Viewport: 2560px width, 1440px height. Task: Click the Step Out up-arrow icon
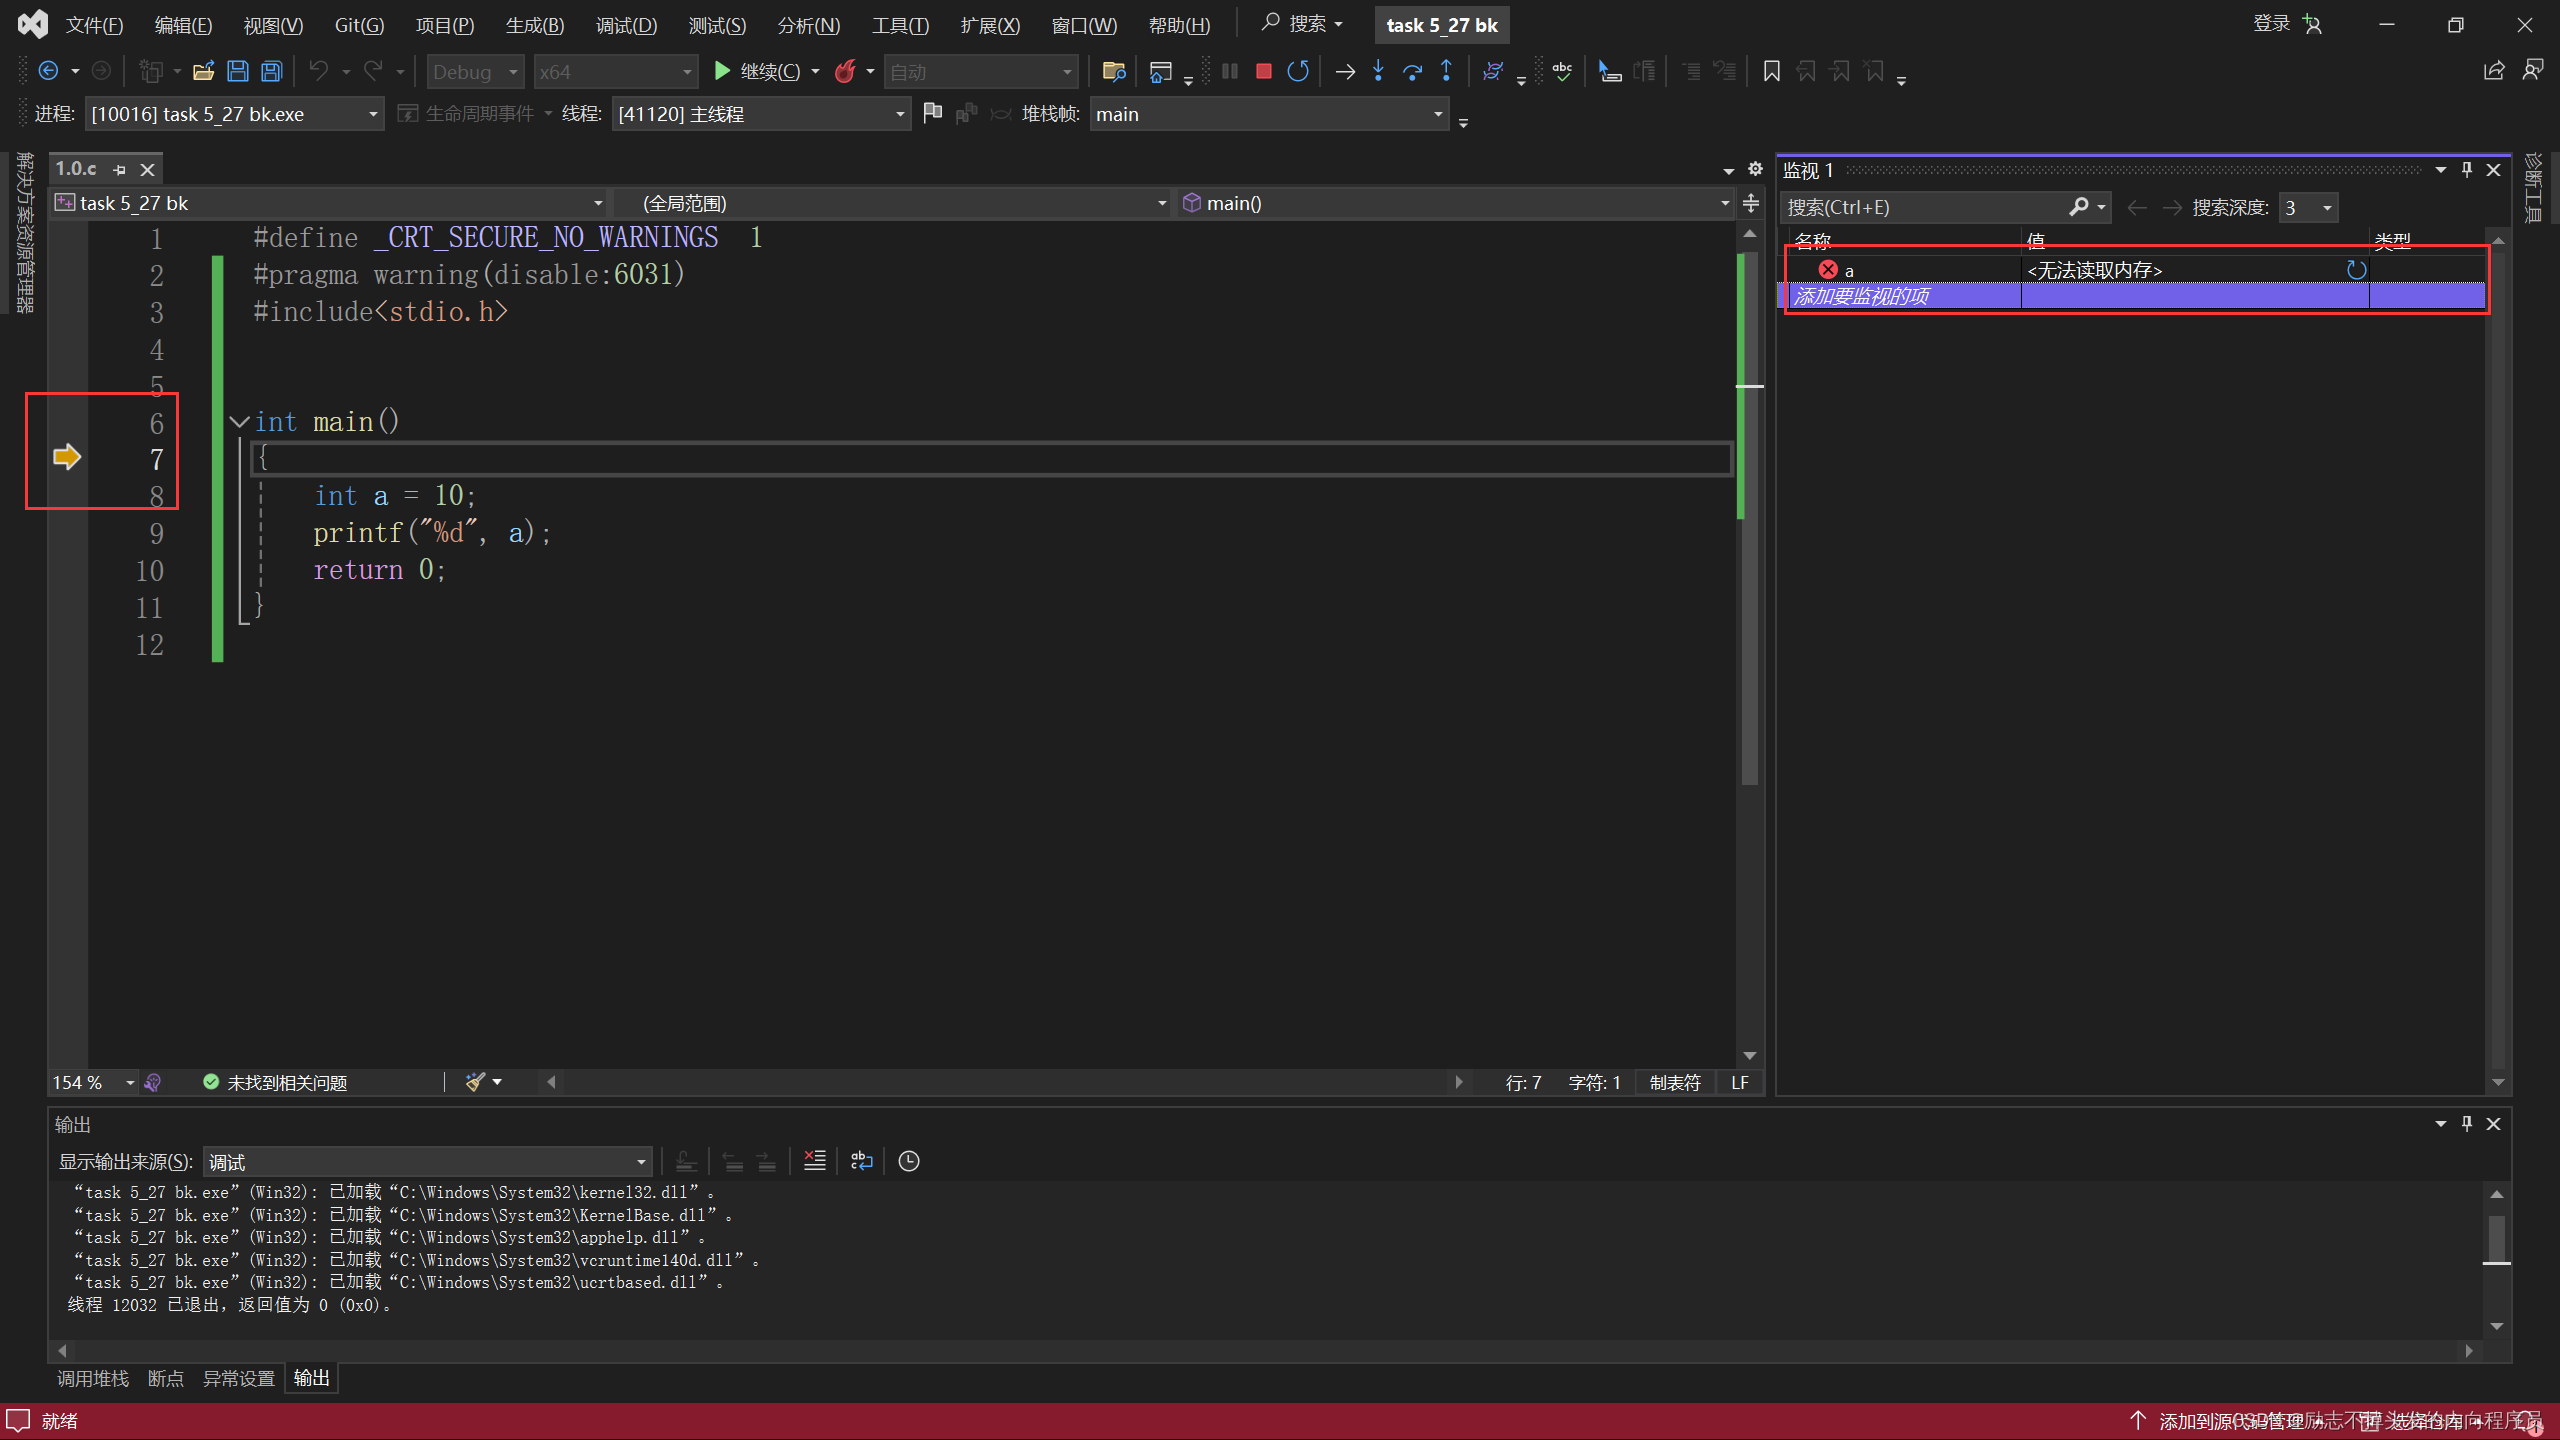click(1446, 71)
